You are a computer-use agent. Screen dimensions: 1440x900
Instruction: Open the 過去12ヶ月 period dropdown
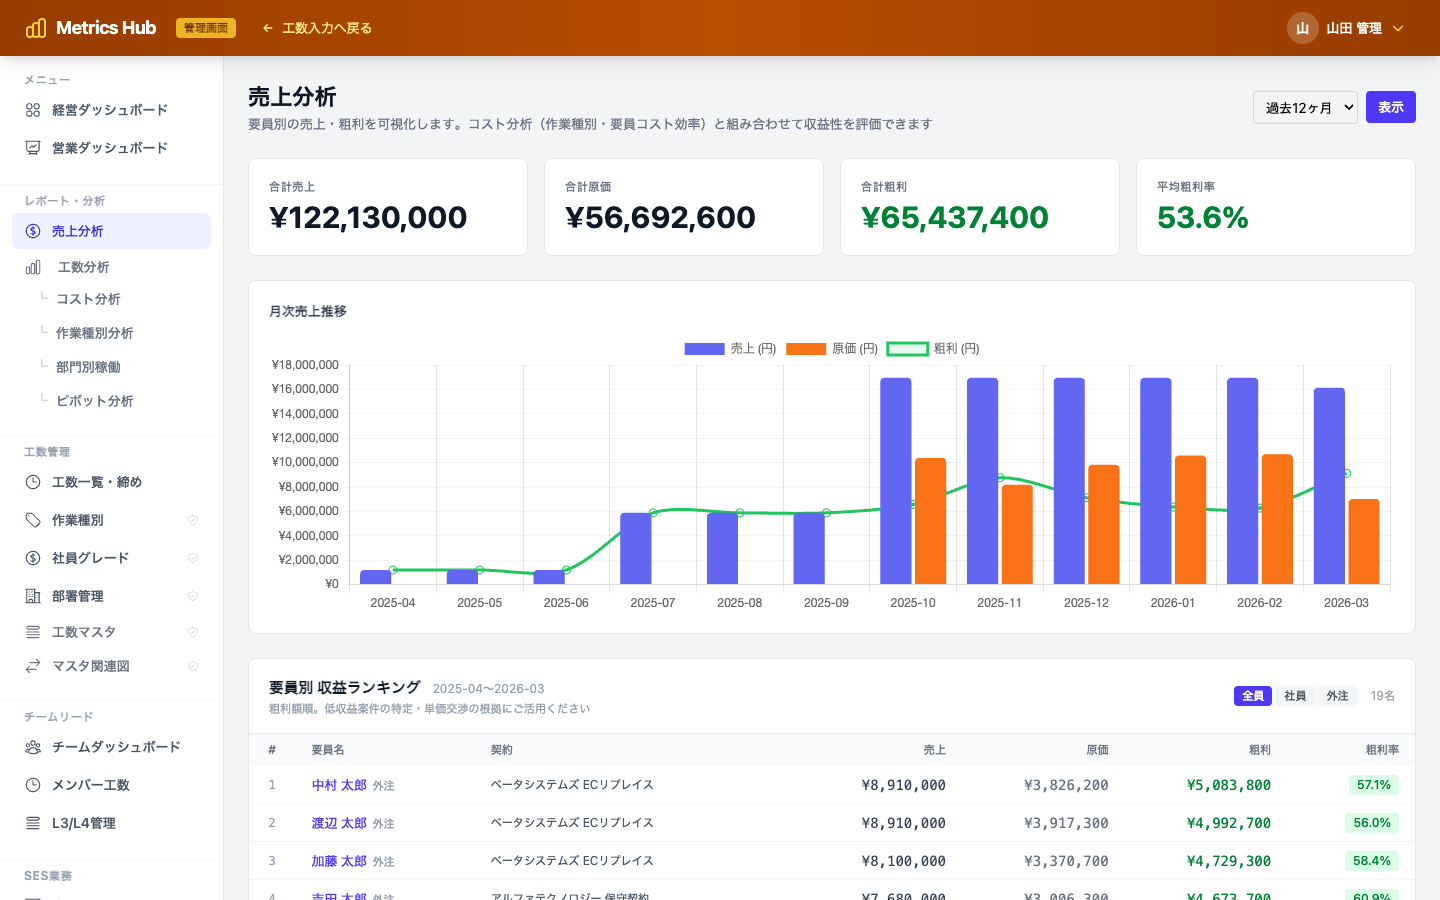pyautogui.click(x=1305, y=107)
